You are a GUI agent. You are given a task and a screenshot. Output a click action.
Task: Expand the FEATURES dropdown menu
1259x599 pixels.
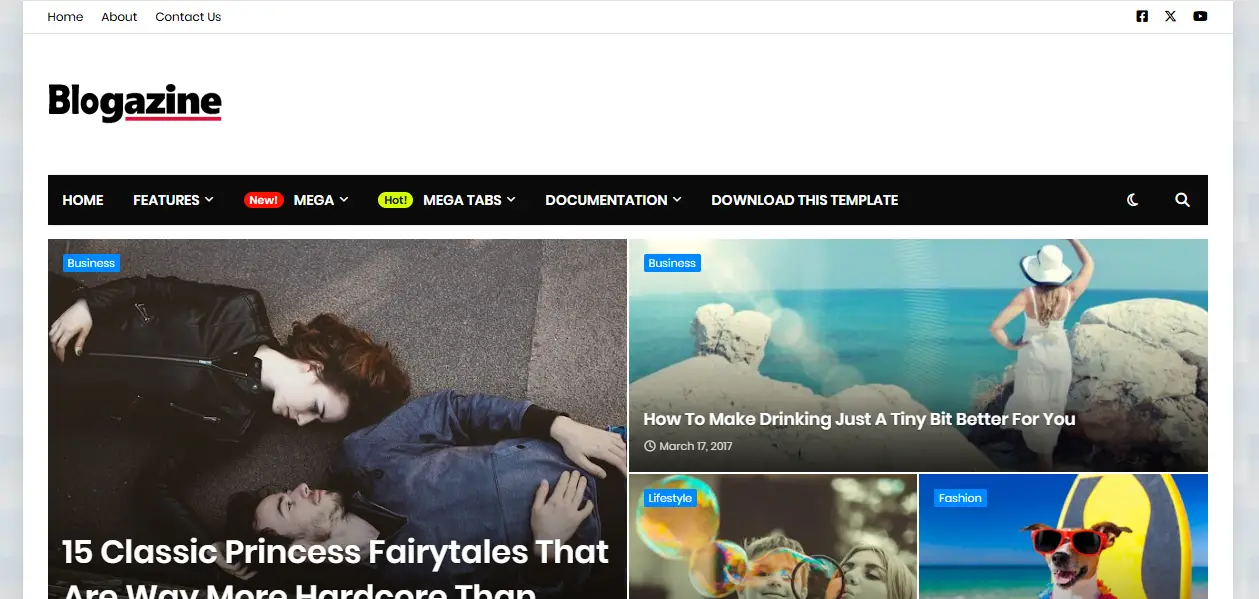[x=173, y=200]
